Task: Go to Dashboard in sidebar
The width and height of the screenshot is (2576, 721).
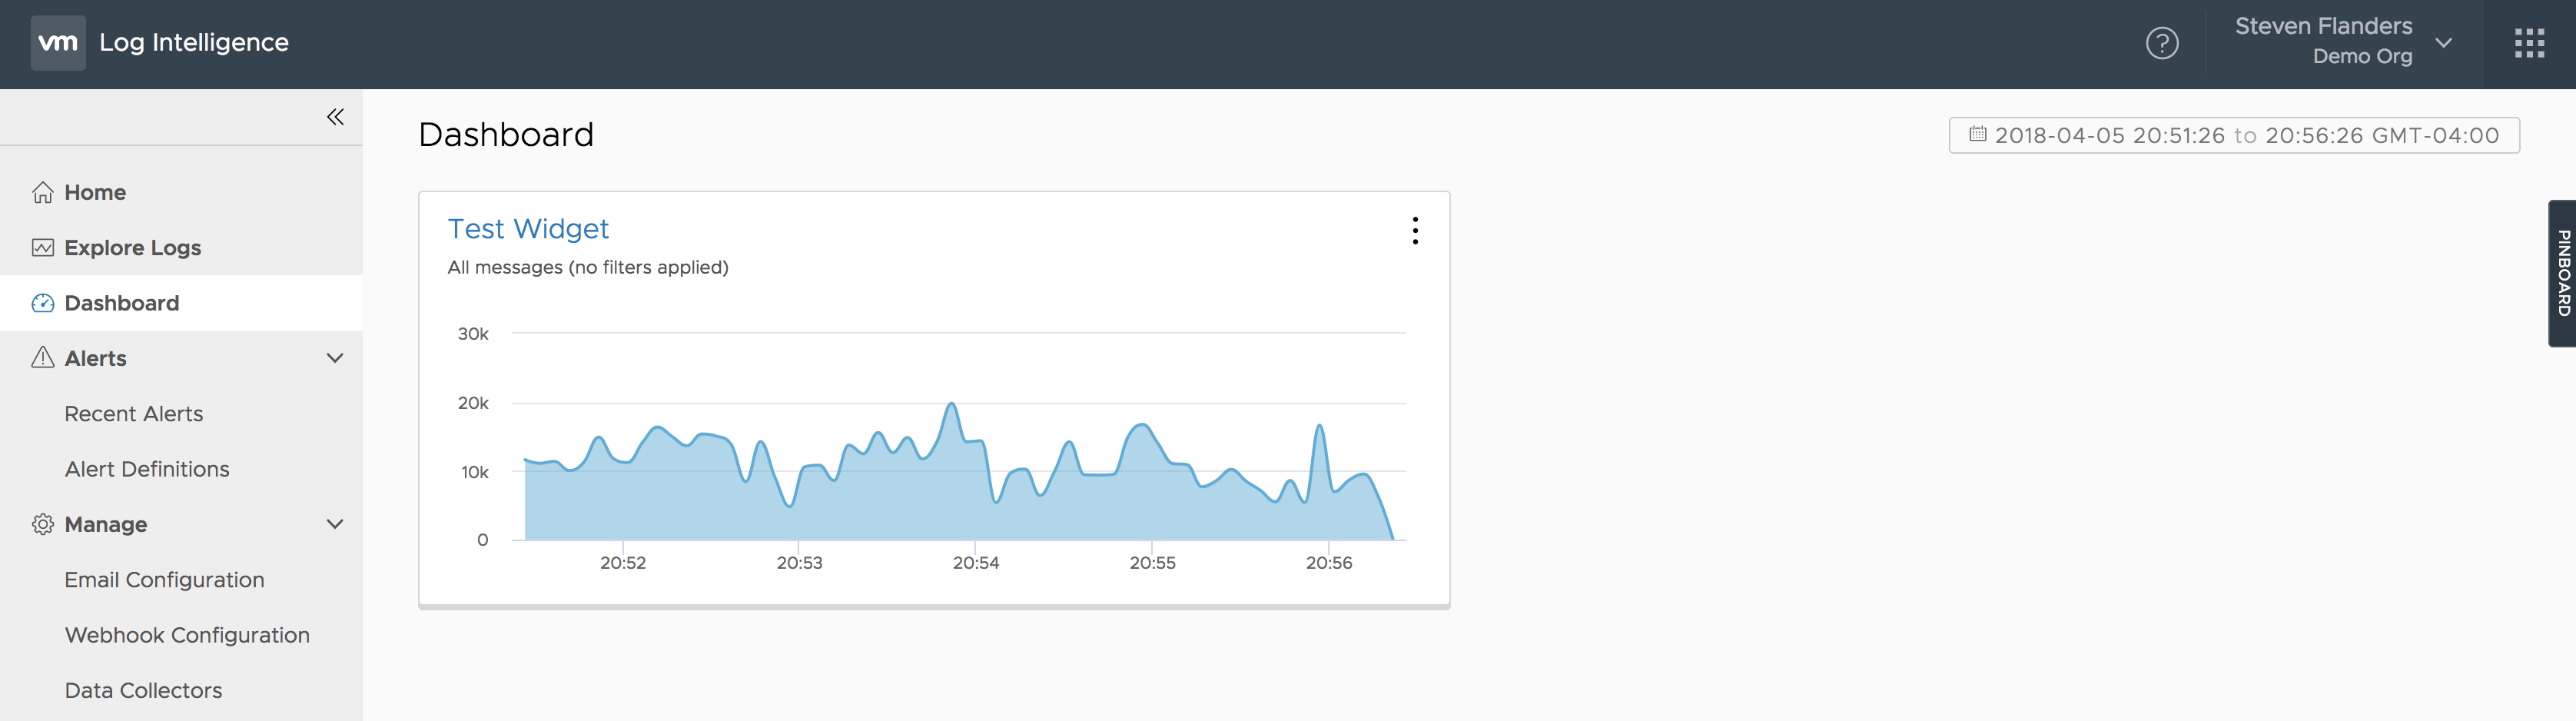Action: pyautogui.click(x=122, y=303)
